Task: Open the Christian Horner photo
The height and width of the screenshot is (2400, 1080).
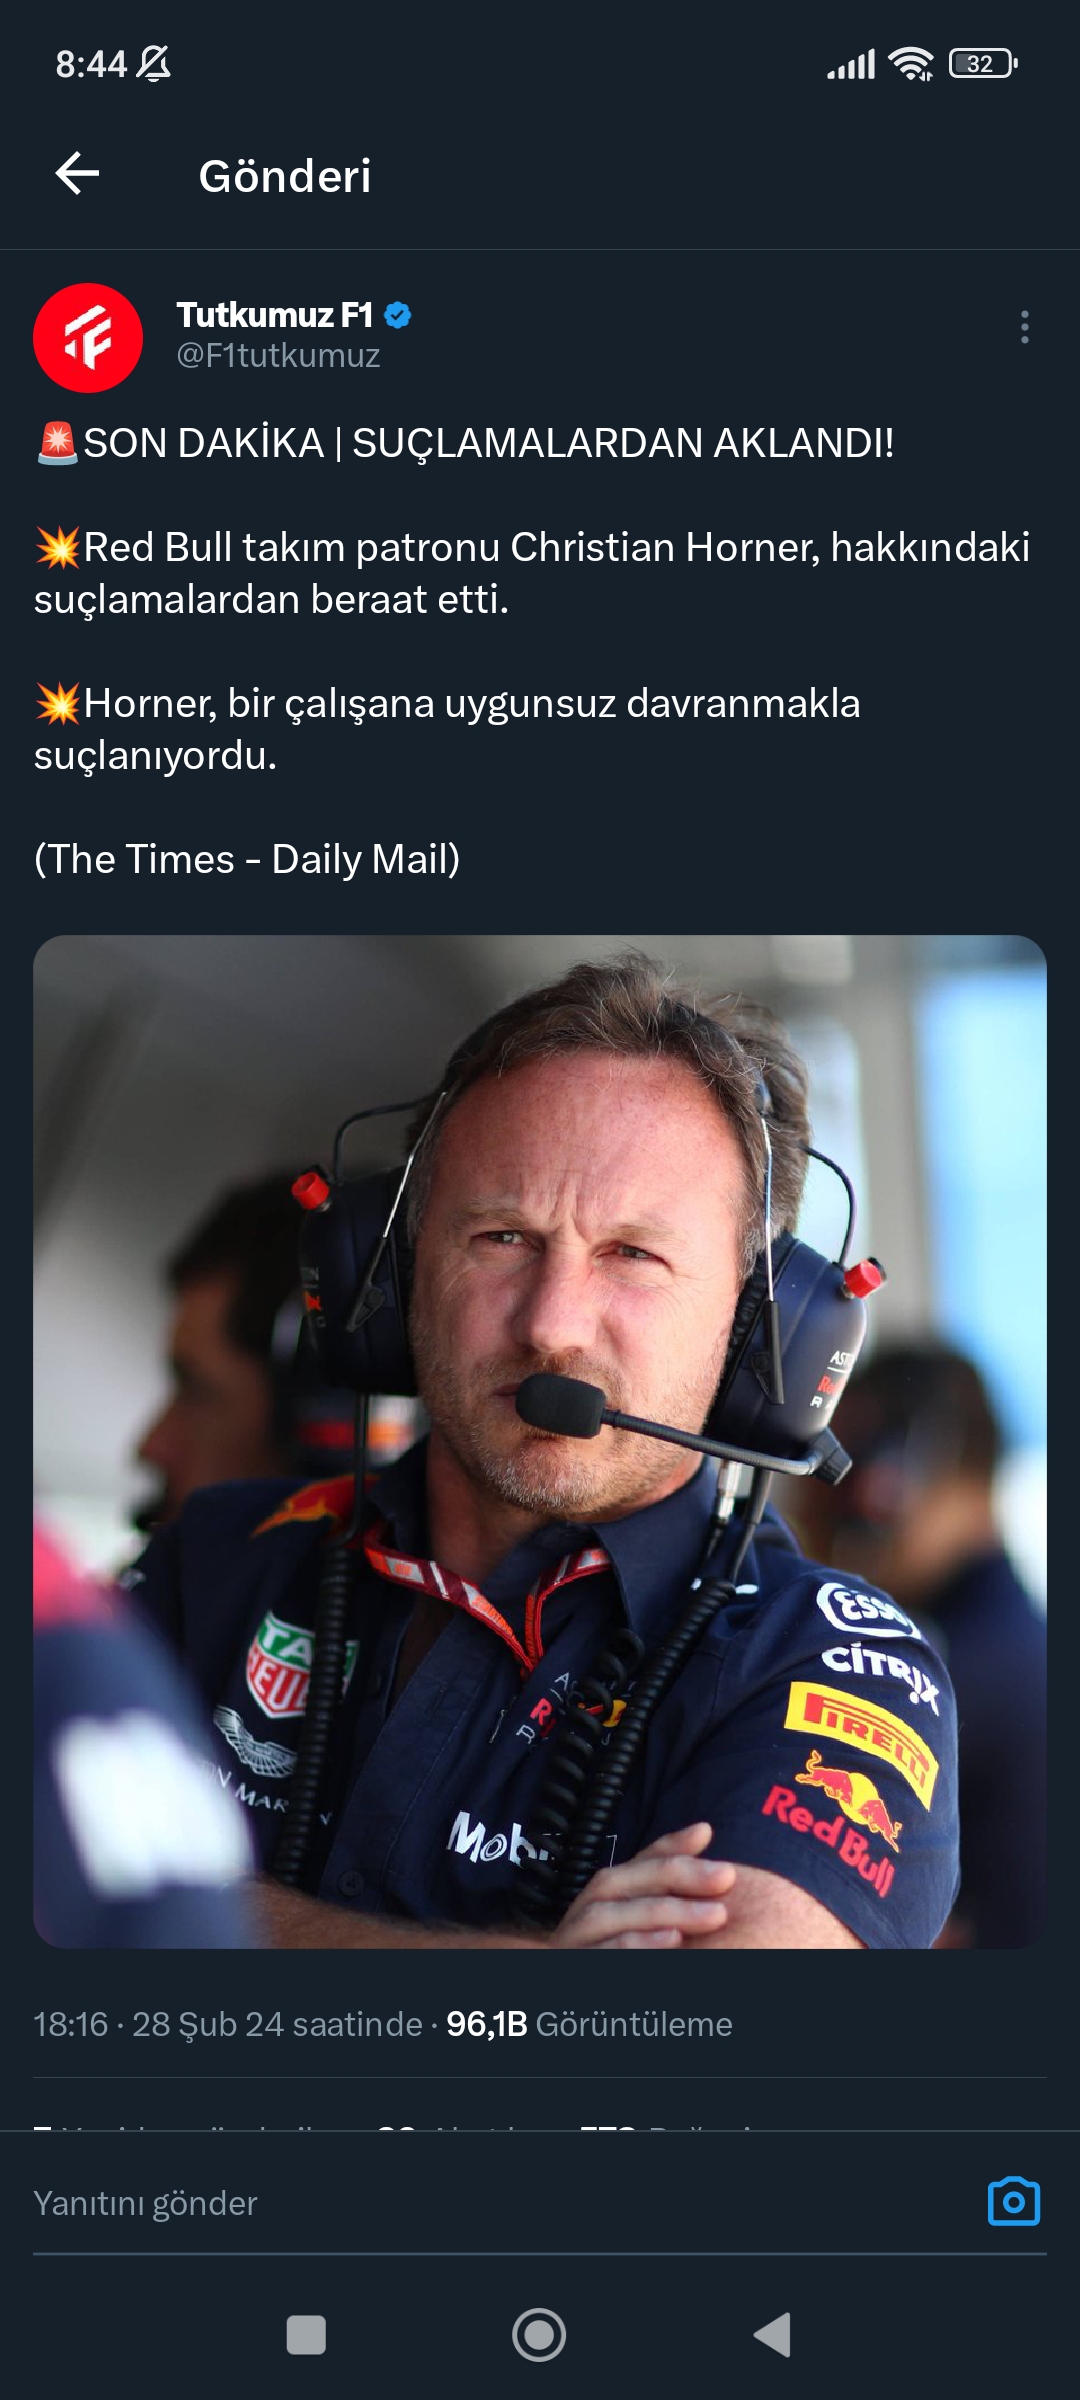Action: point(540,1442)
